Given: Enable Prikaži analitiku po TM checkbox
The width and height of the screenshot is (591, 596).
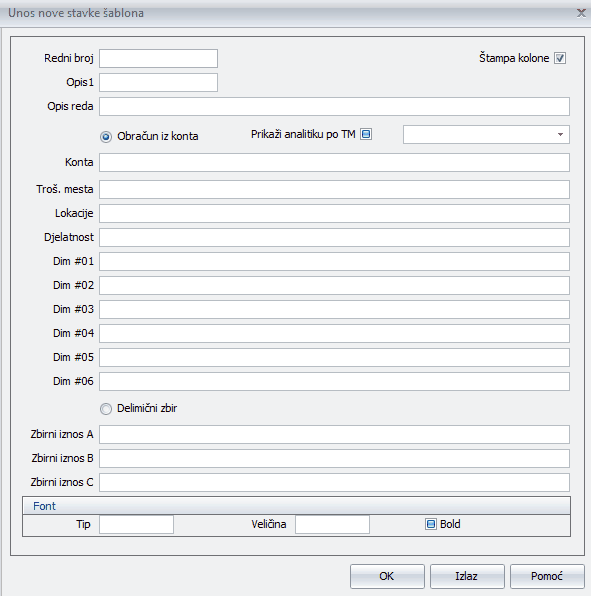Looking at the screenshot, I should [x=366, y=134].
